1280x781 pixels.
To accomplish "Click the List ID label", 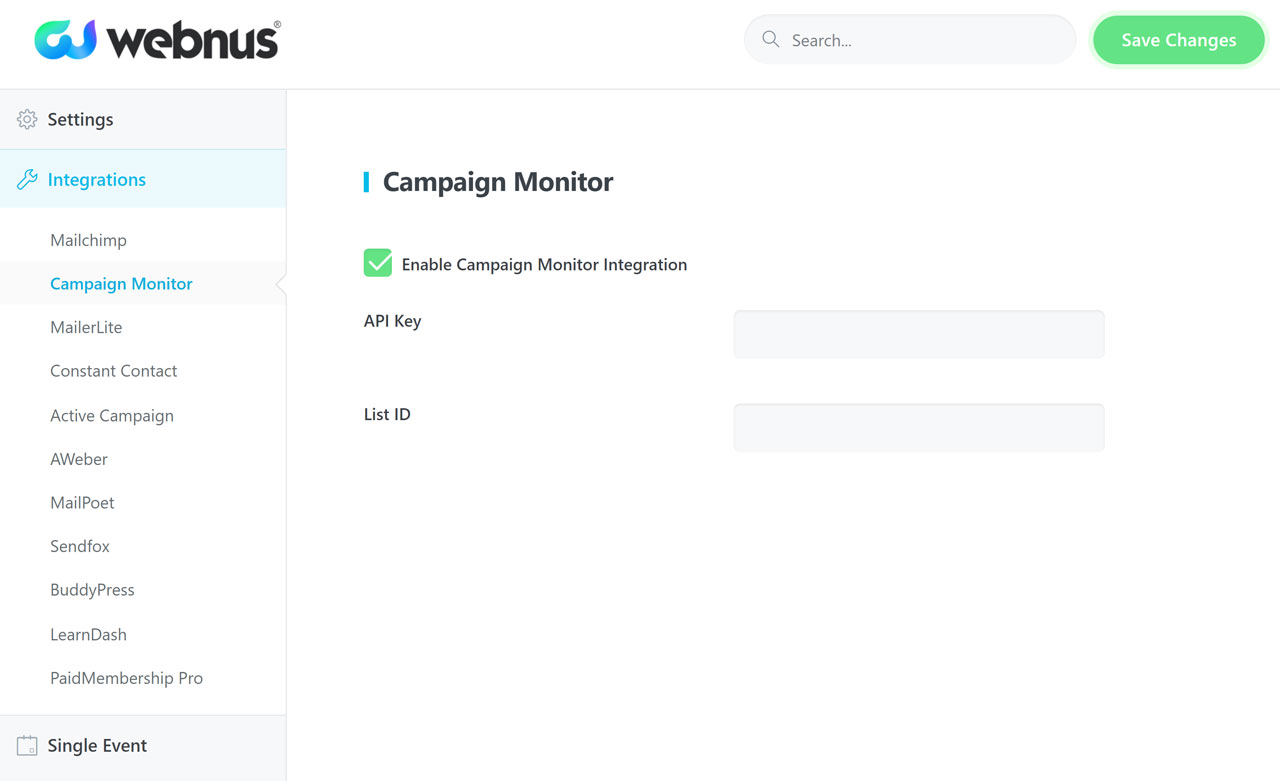I will pos(387,414).
